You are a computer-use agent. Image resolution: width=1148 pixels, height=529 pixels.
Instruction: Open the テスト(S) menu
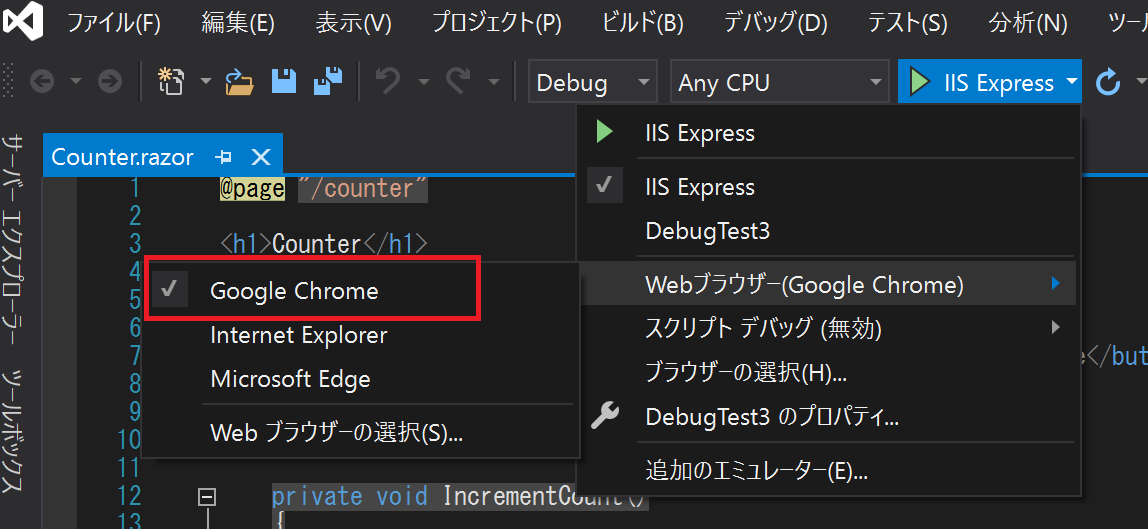coord(908,23)
